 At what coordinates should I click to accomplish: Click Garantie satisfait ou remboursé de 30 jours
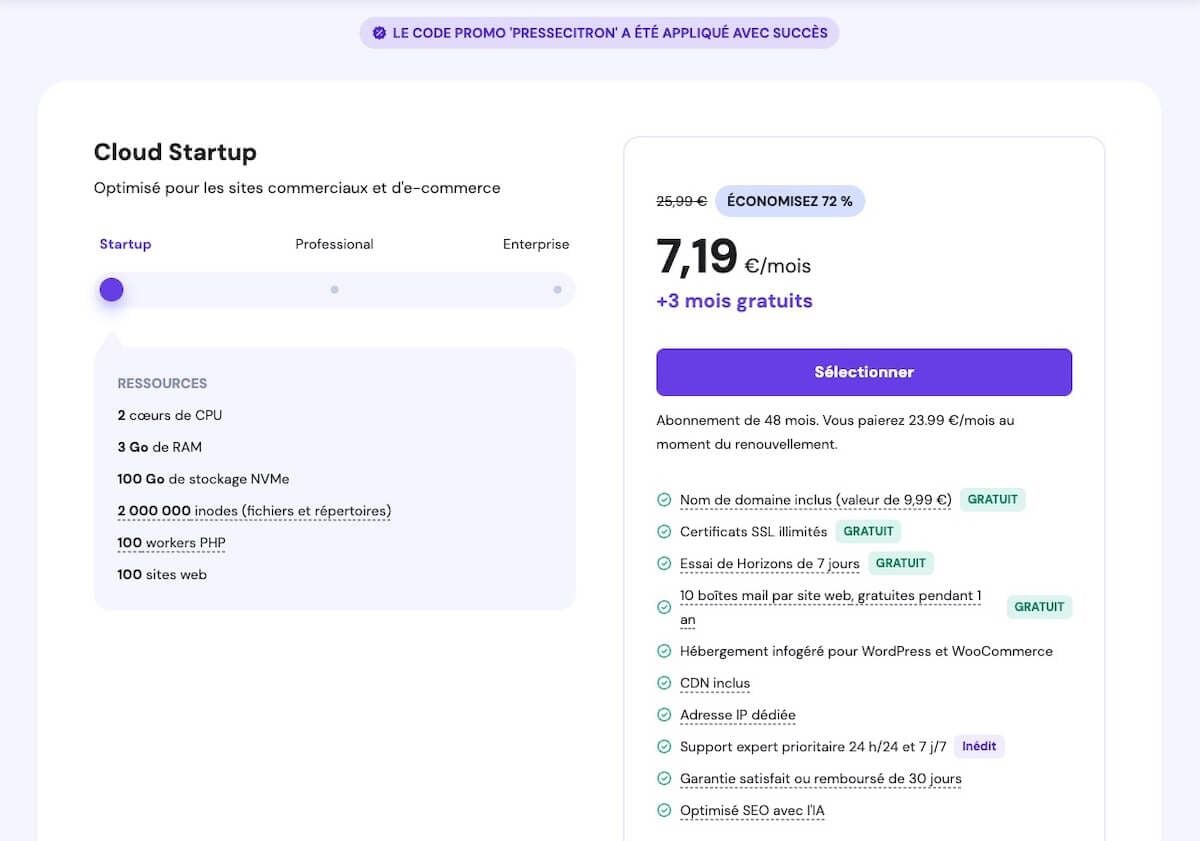pyautogui.click(x=820, y=779)
